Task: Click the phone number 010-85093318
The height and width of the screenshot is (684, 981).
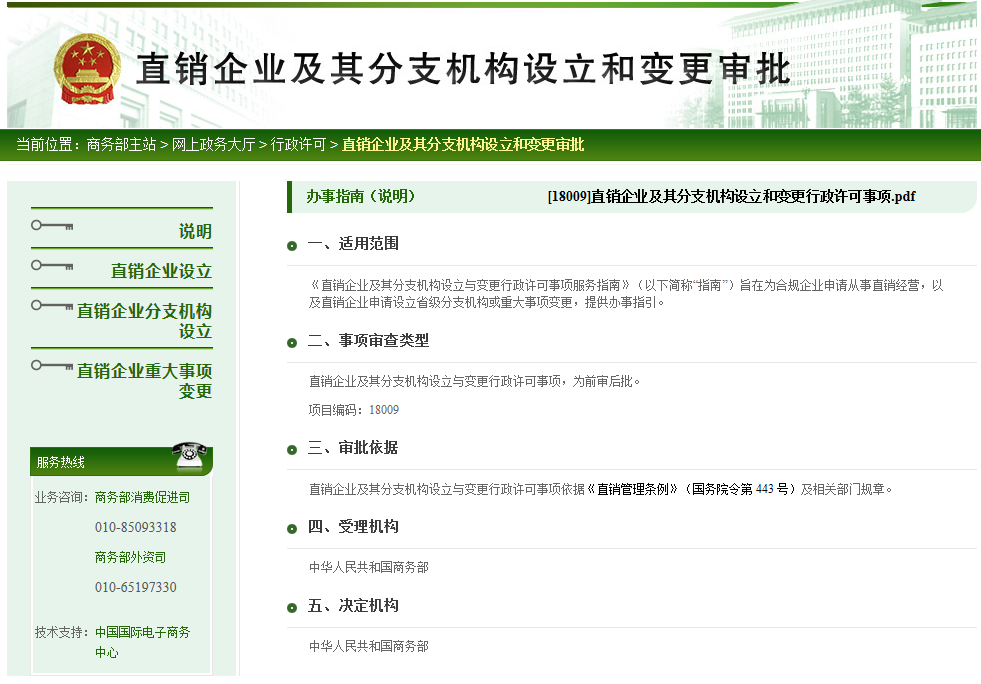Action: (x=136, y=528)
